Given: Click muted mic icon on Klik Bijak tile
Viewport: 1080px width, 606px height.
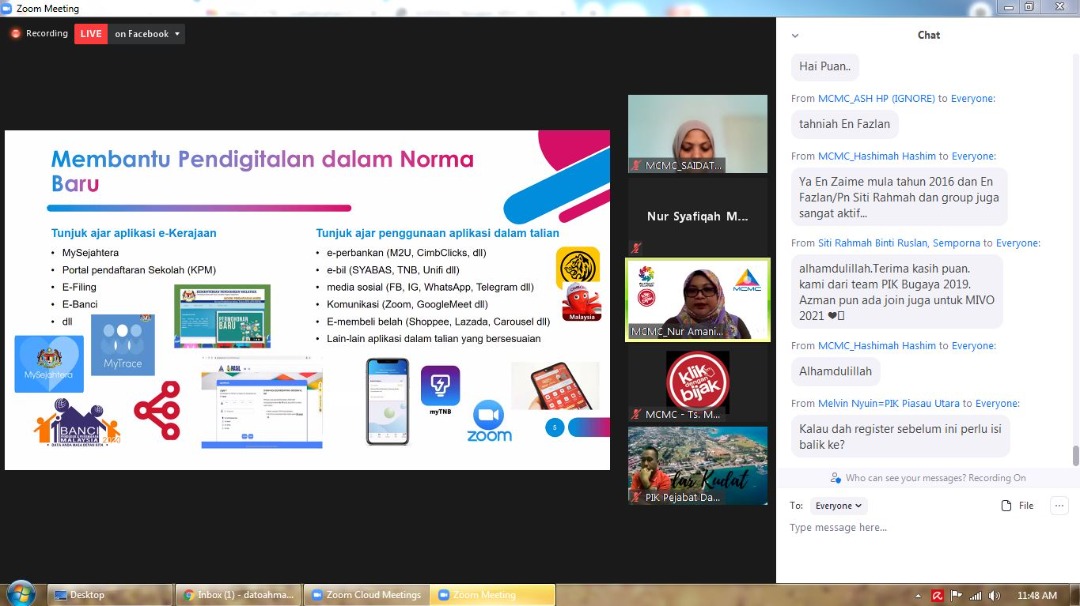Looking at the screenshot, I should [635, 414].
